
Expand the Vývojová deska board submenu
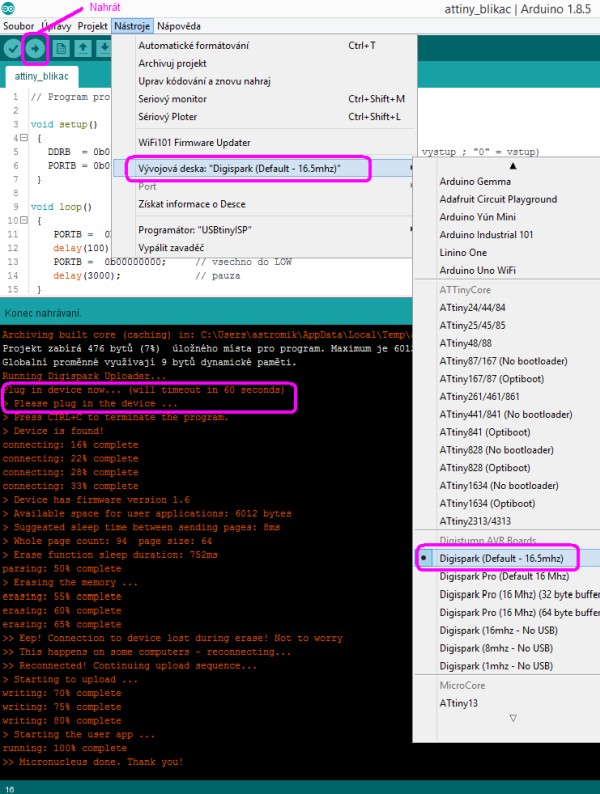click(x=263, y=169)
